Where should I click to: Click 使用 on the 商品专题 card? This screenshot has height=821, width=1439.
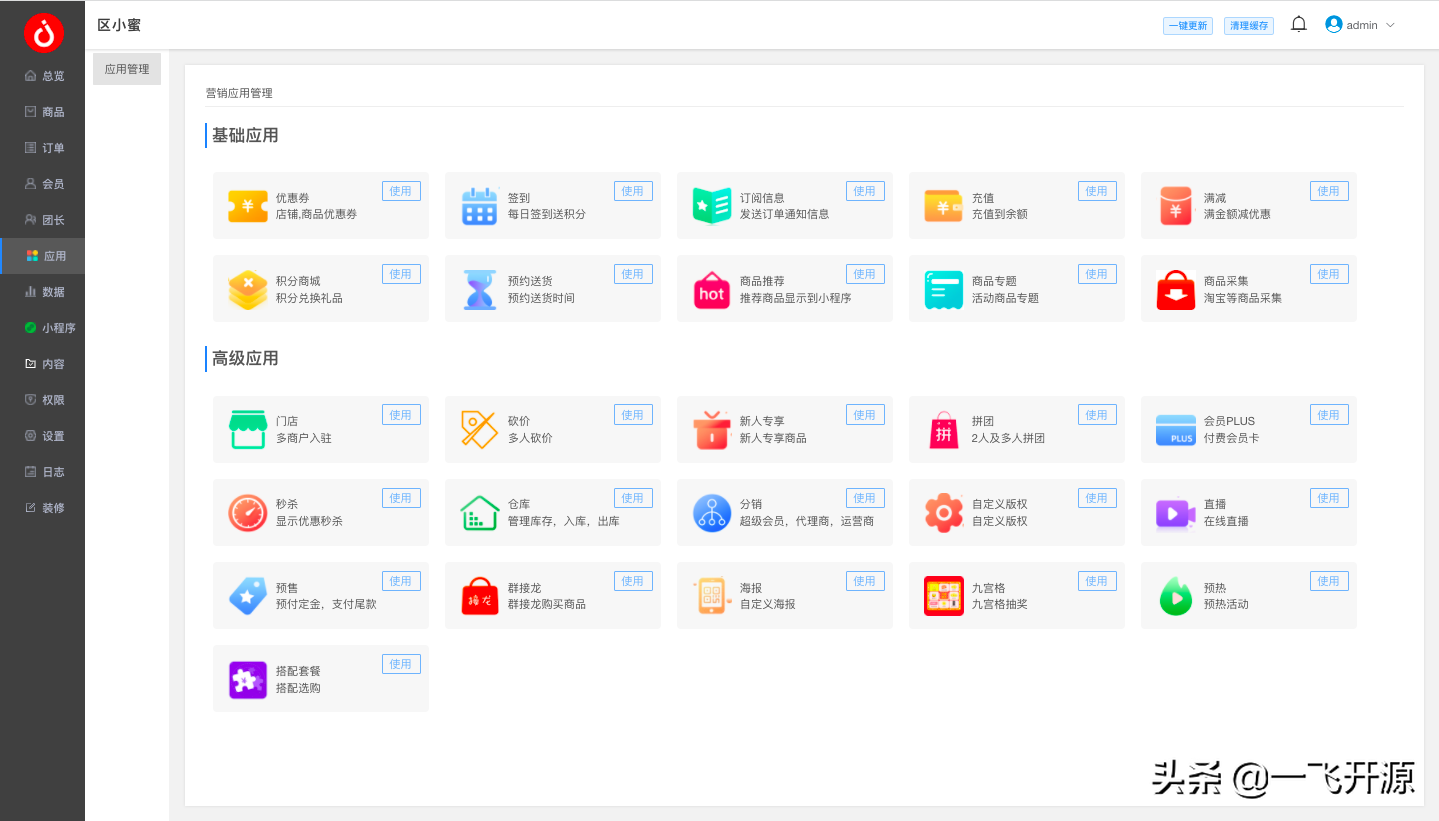pos(1097,274)
